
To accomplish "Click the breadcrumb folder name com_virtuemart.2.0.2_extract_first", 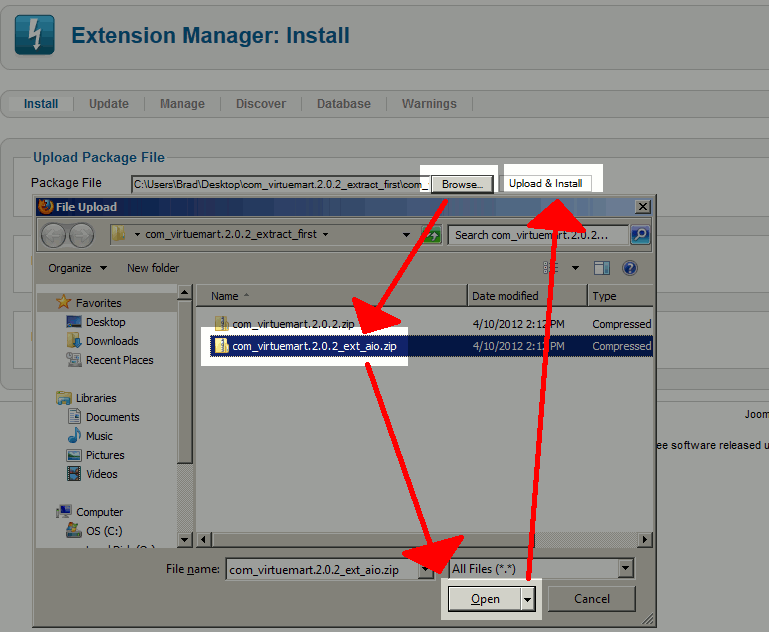I will [231, 234].
